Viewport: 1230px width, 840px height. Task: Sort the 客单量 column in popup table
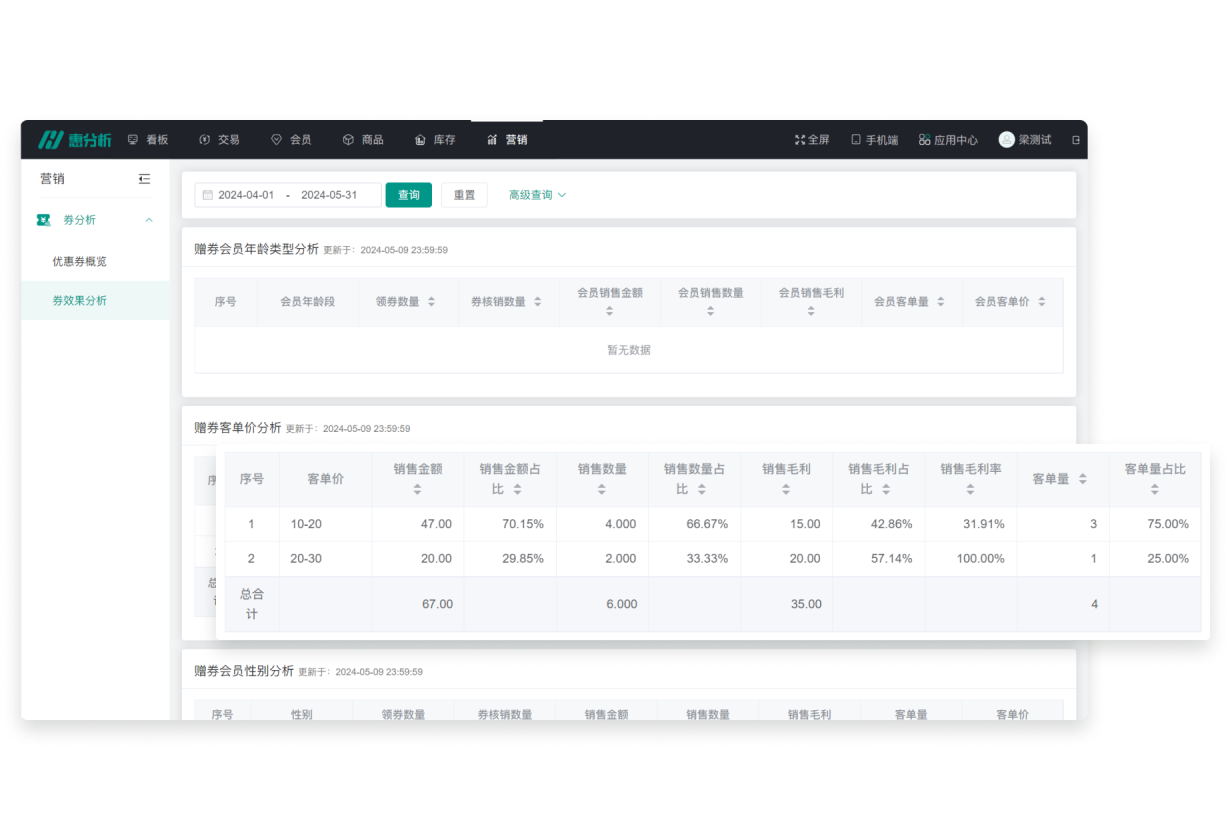click(1082, 480)
